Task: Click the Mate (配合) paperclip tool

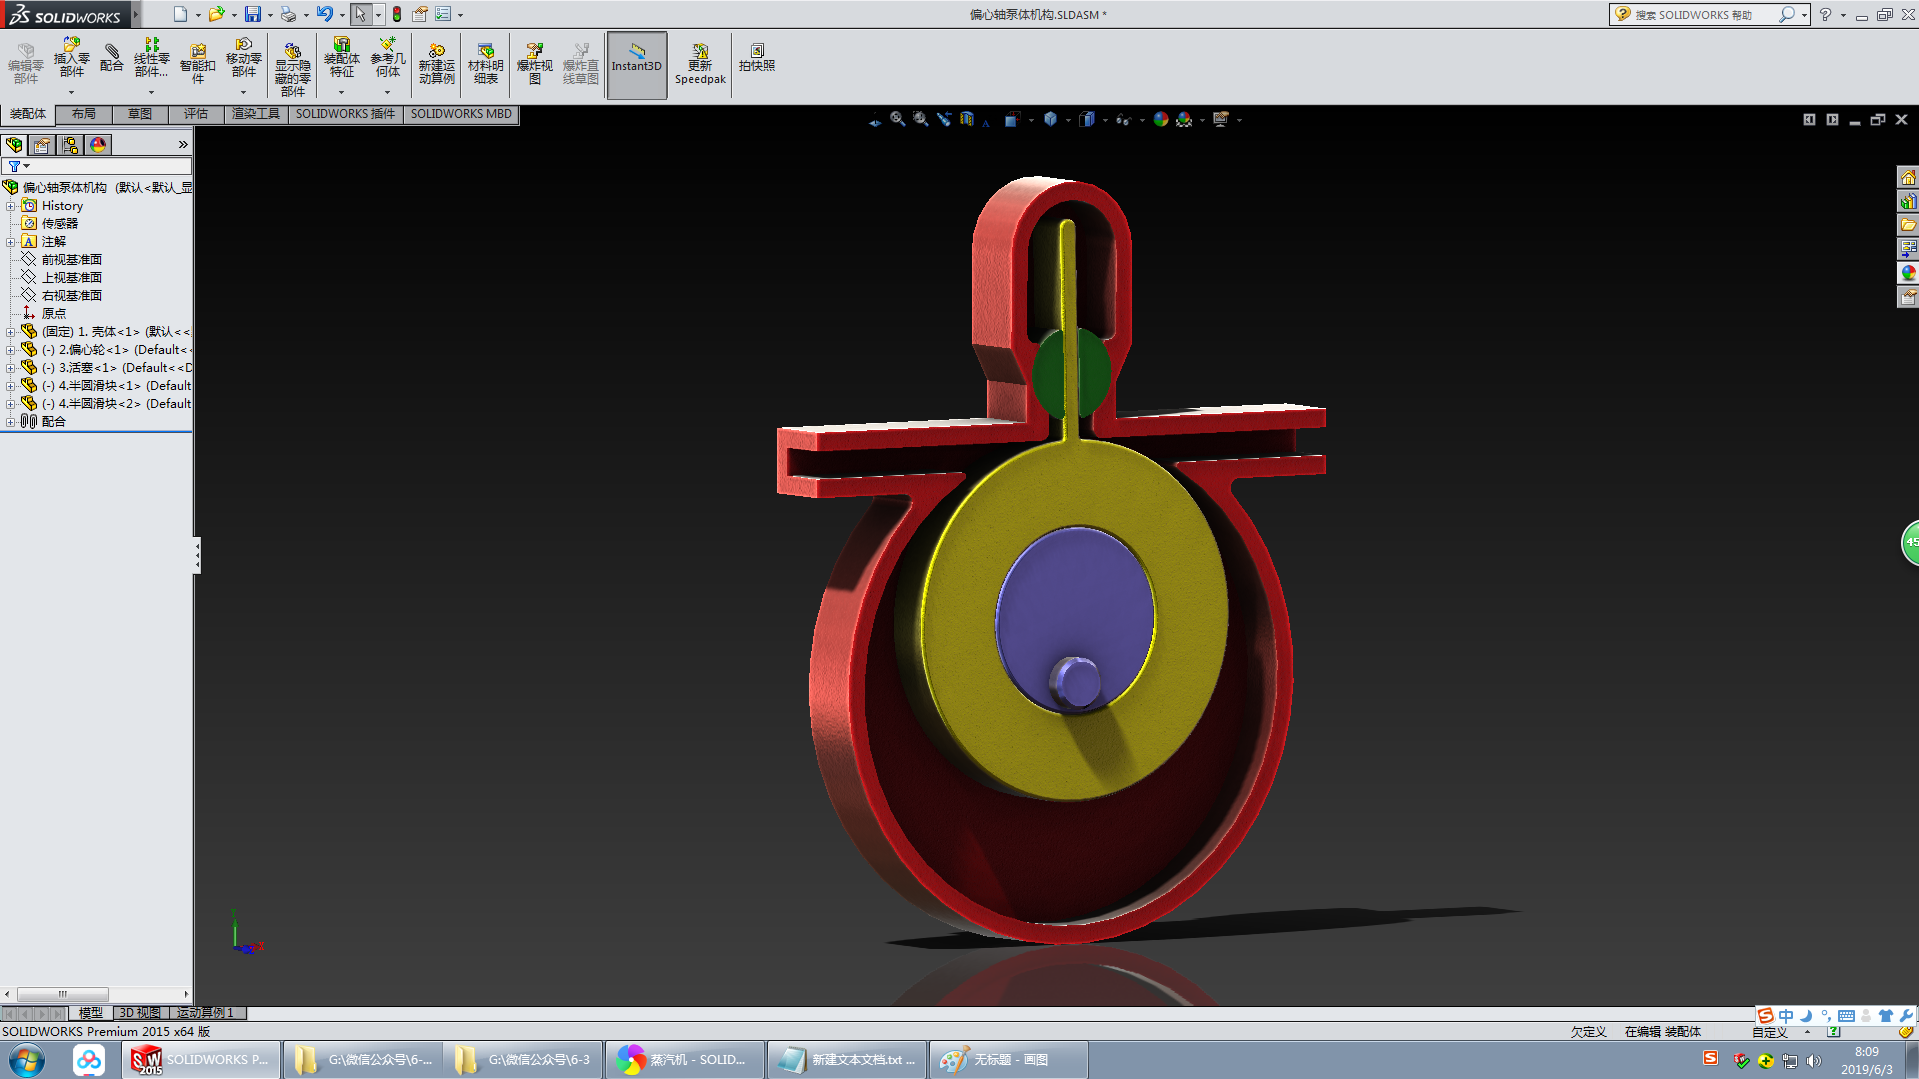Action: [x=112, y=58]
